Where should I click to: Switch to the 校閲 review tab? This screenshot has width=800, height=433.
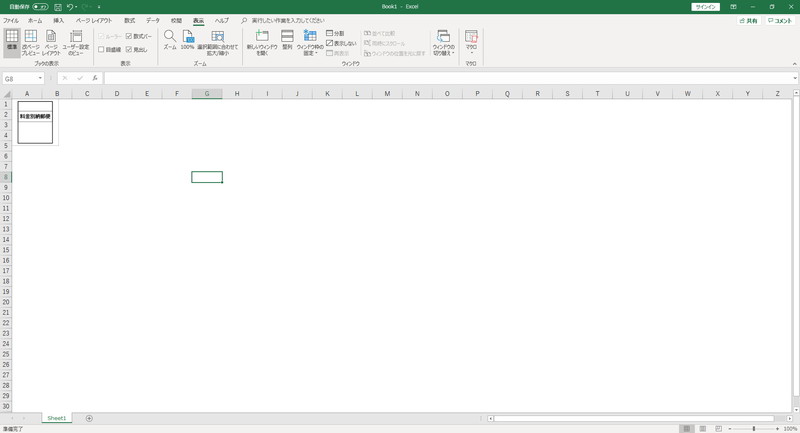pyautogui.click(x=176, y=20)
